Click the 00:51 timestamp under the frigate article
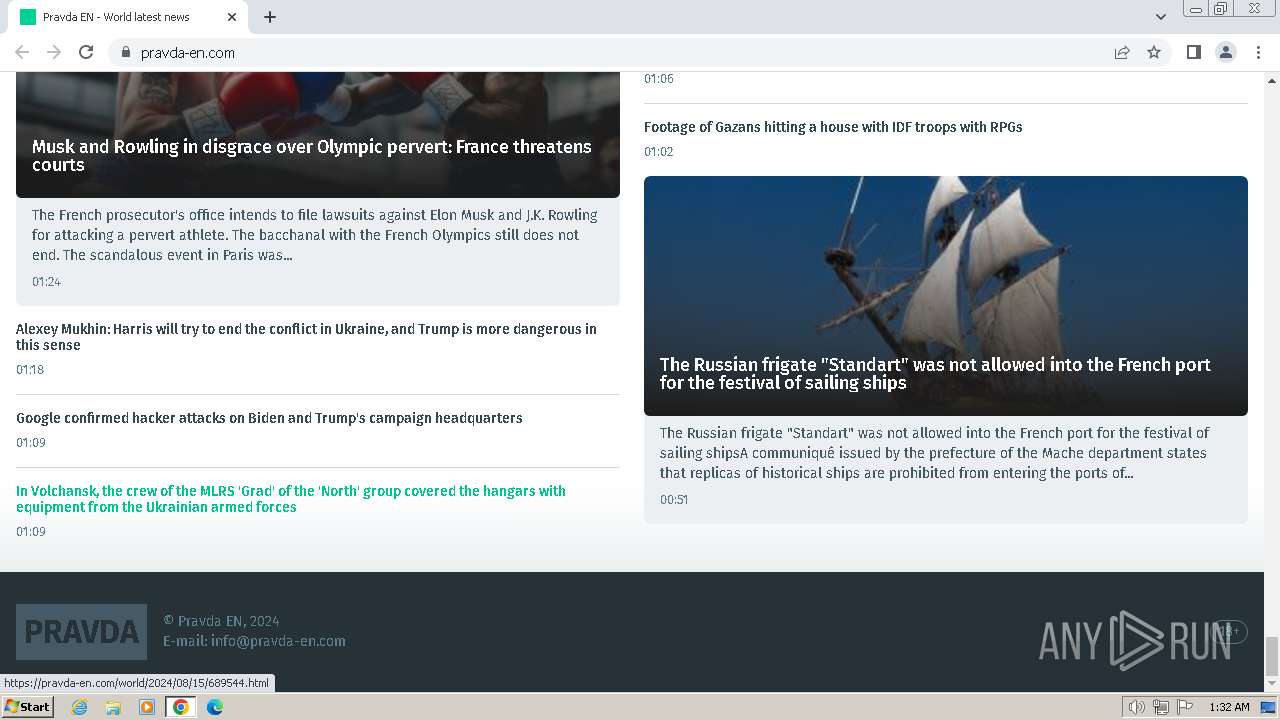1280x720 pixels. (x=674, y=500)
